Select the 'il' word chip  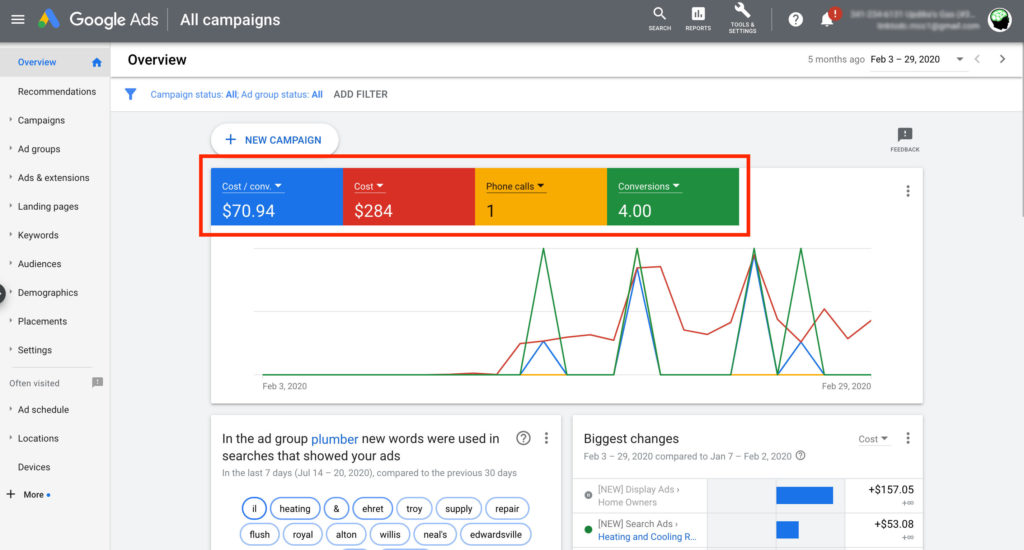click(254, 508)
